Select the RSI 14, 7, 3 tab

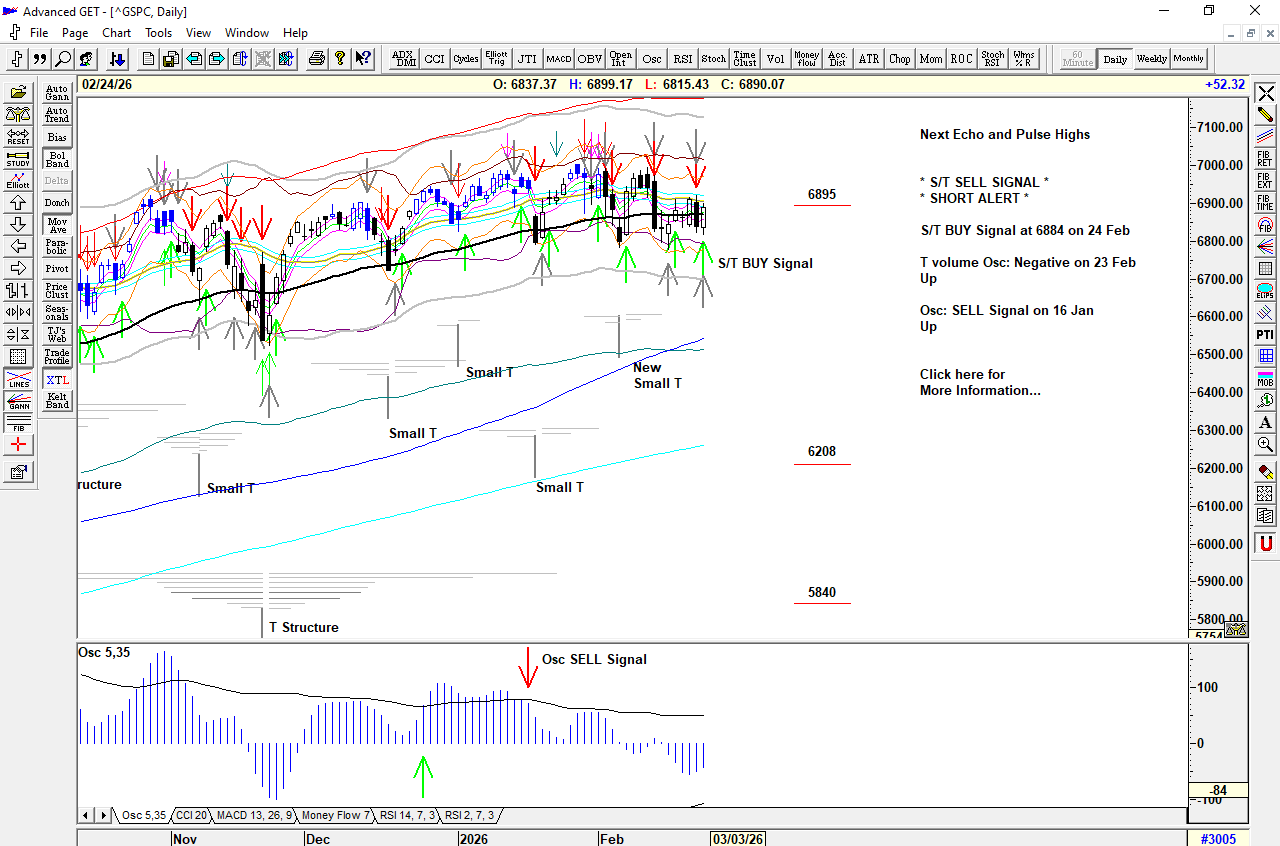point(407,816)
